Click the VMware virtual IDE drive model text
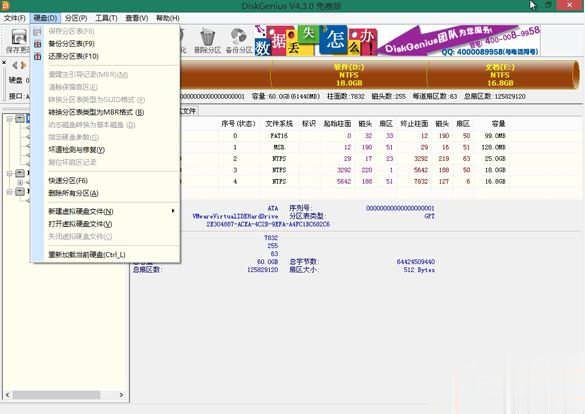The height and width of the screenshot is (414, 585). coord(235,216)
